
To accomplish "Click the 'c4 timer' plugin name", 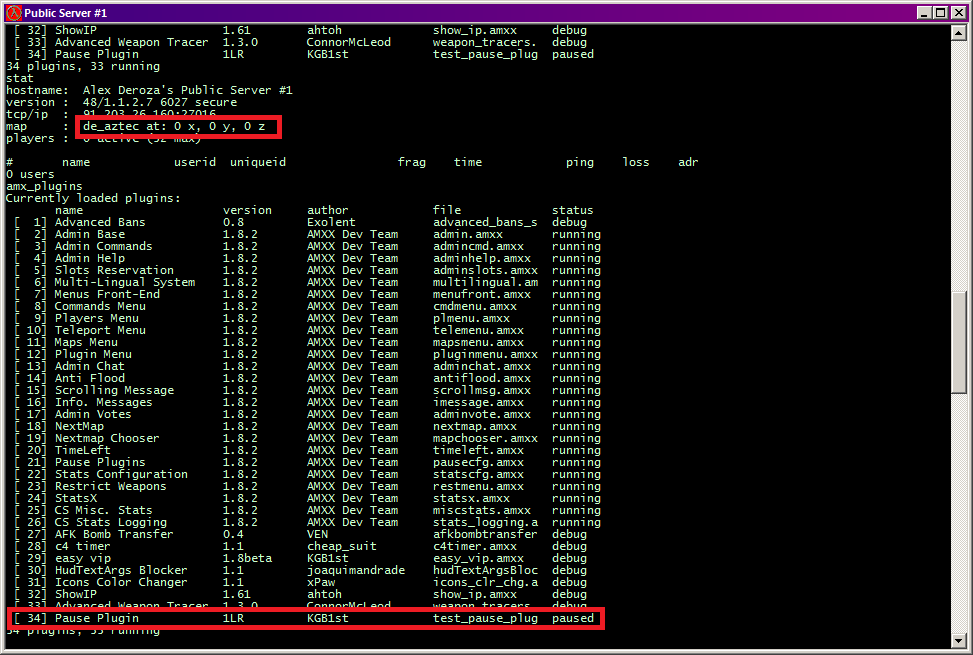I will (x=83, y=546).
